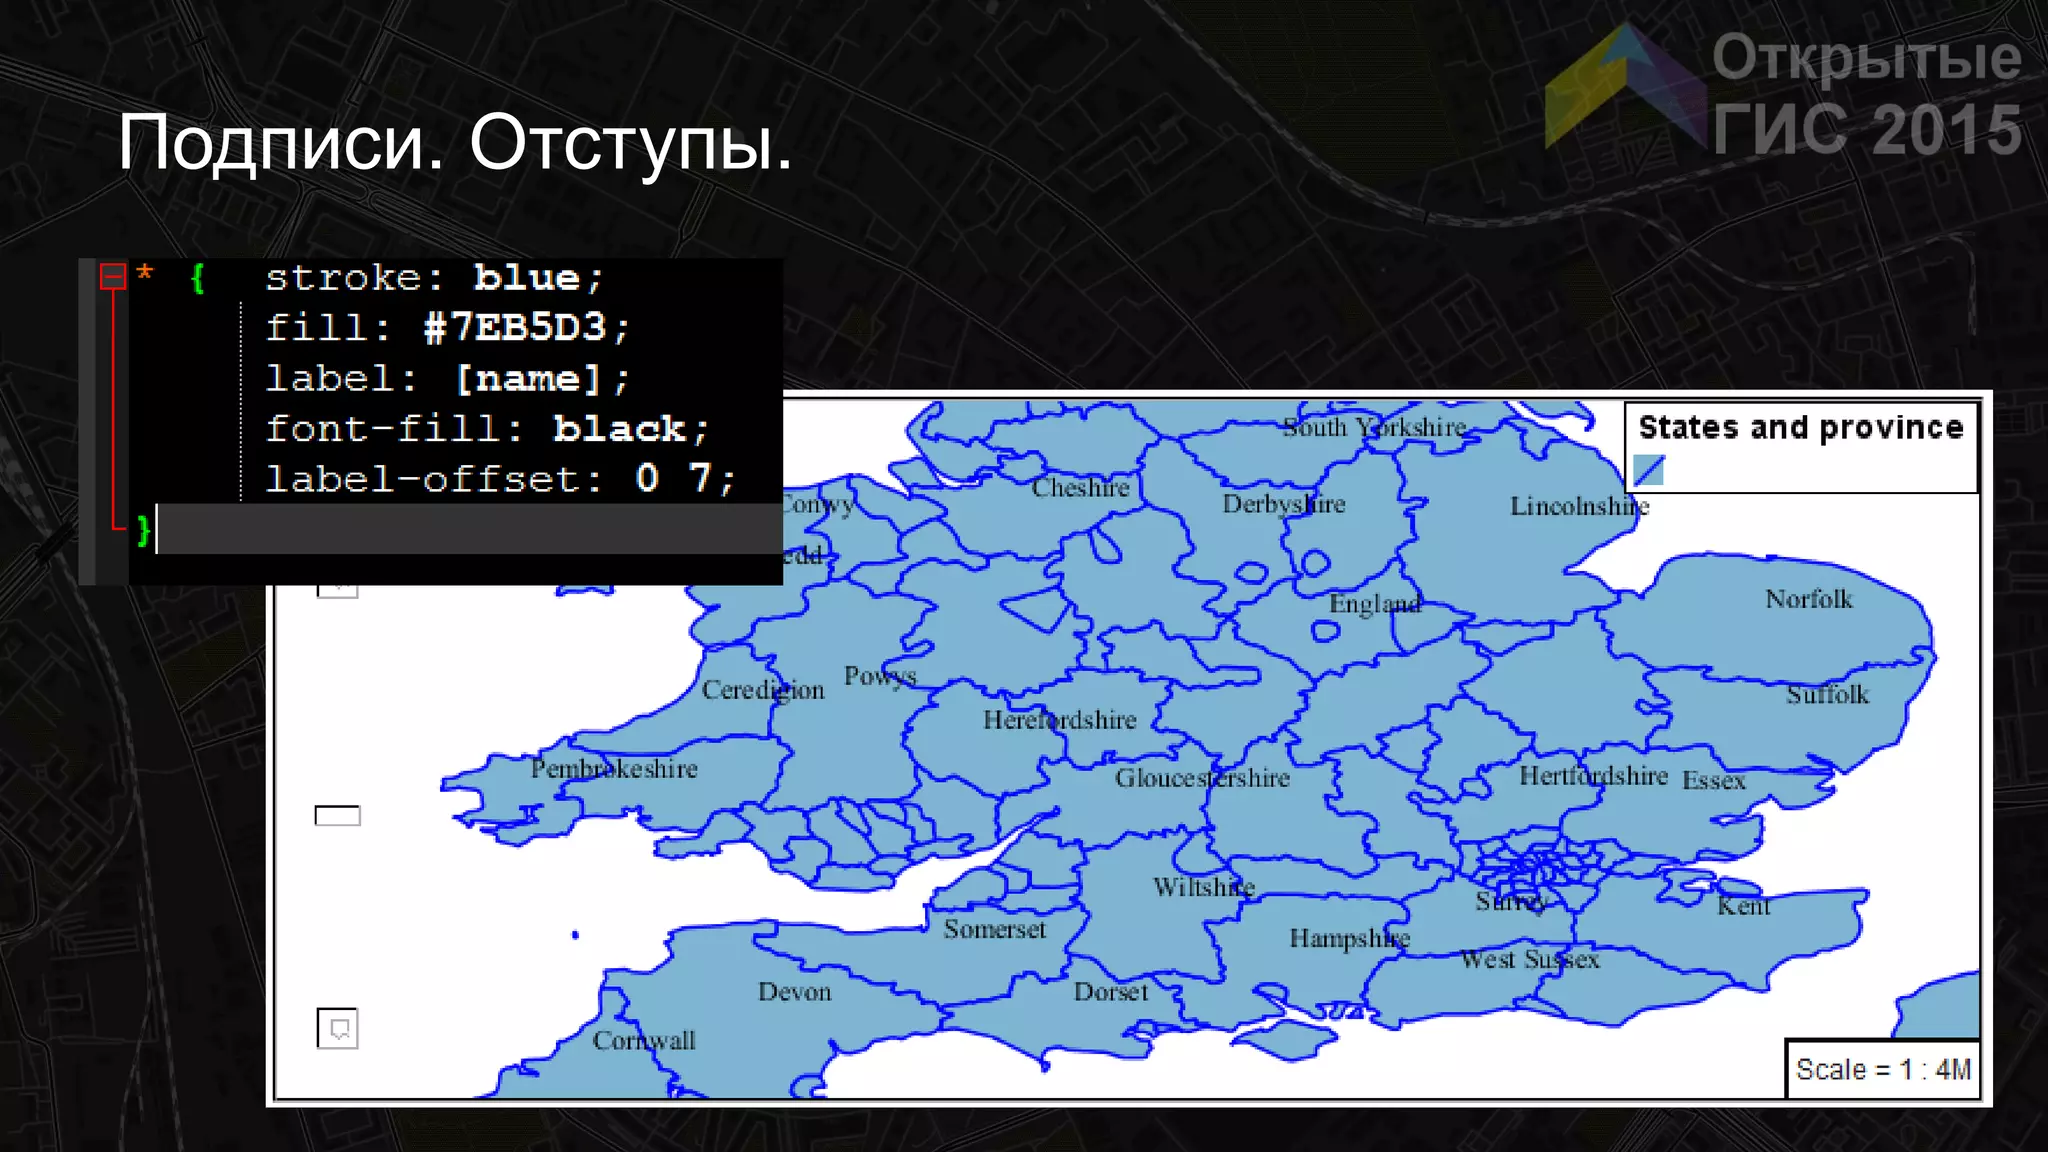The height and width of the screenshot is (1152, 2048).
Task: Click the "label-offset: 0 7;" code line
Action: [x=500, y=479]
